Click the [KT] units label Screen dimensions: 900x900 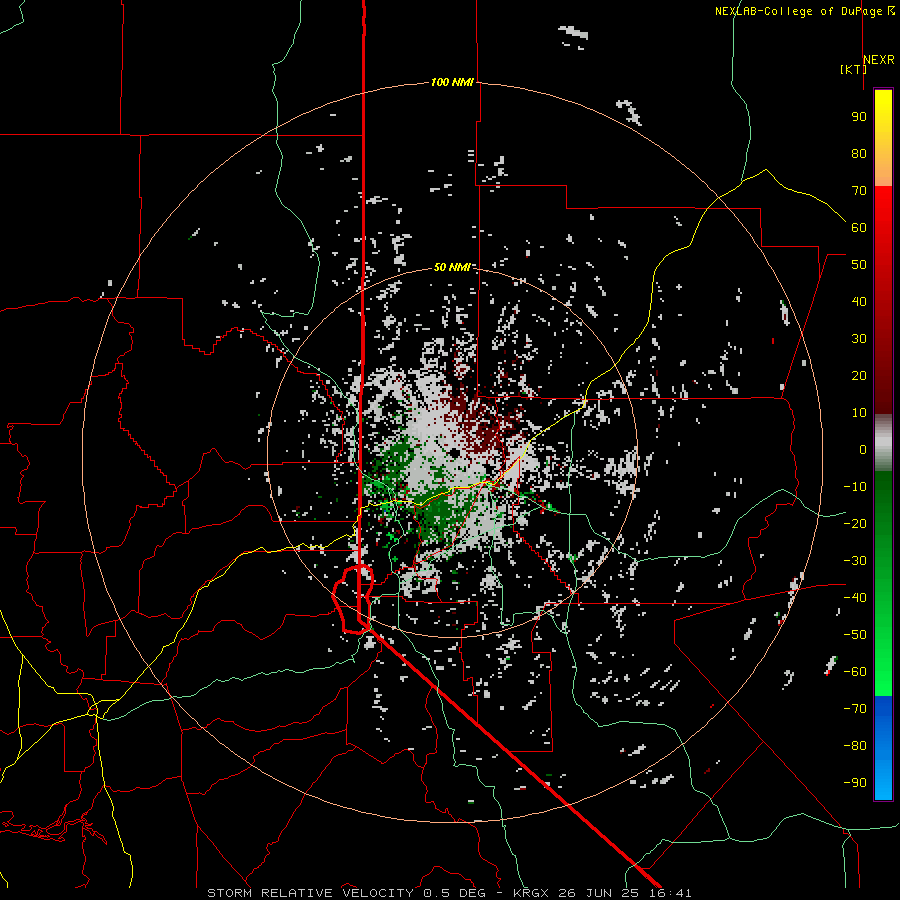853,69
